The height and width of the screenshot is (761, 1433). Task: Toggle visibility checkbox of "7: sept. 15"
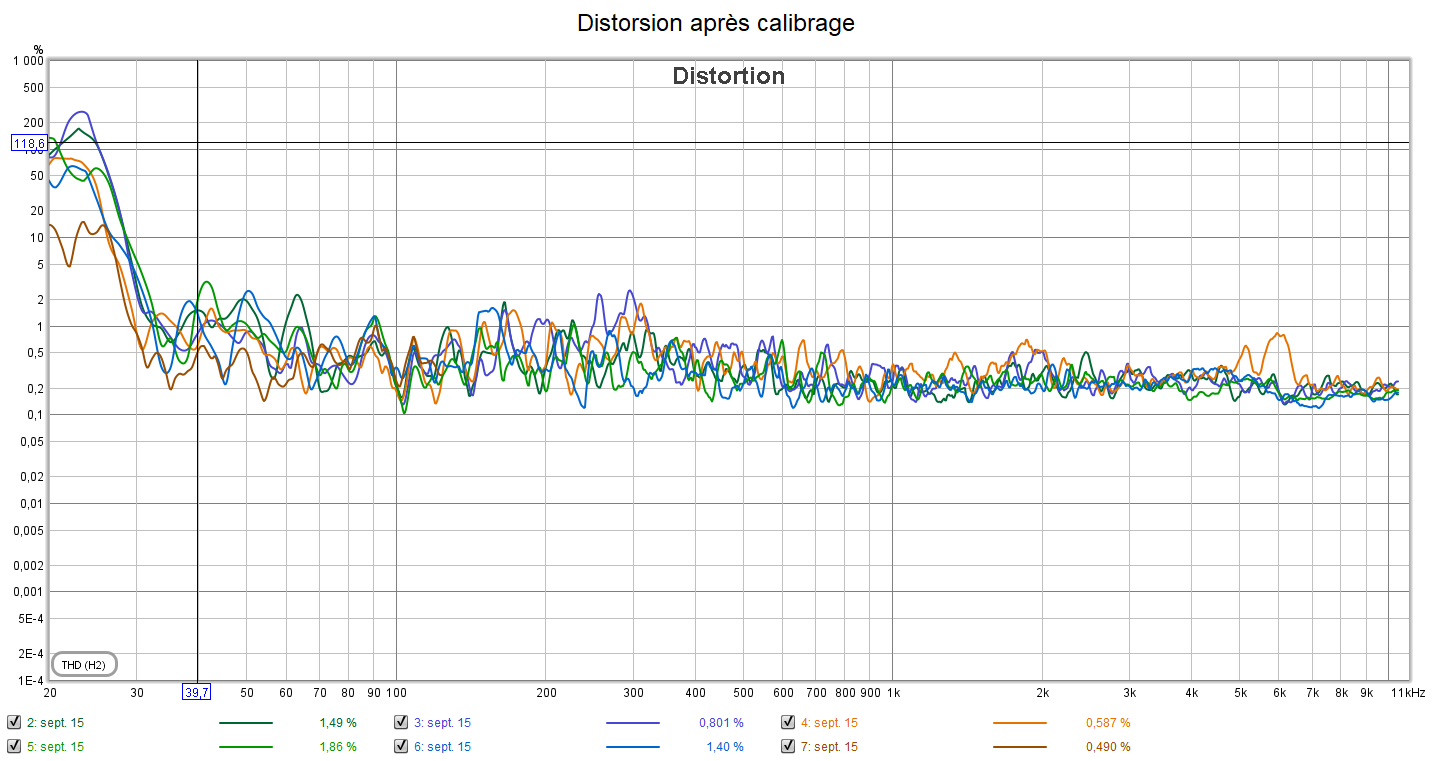(788, 746)
